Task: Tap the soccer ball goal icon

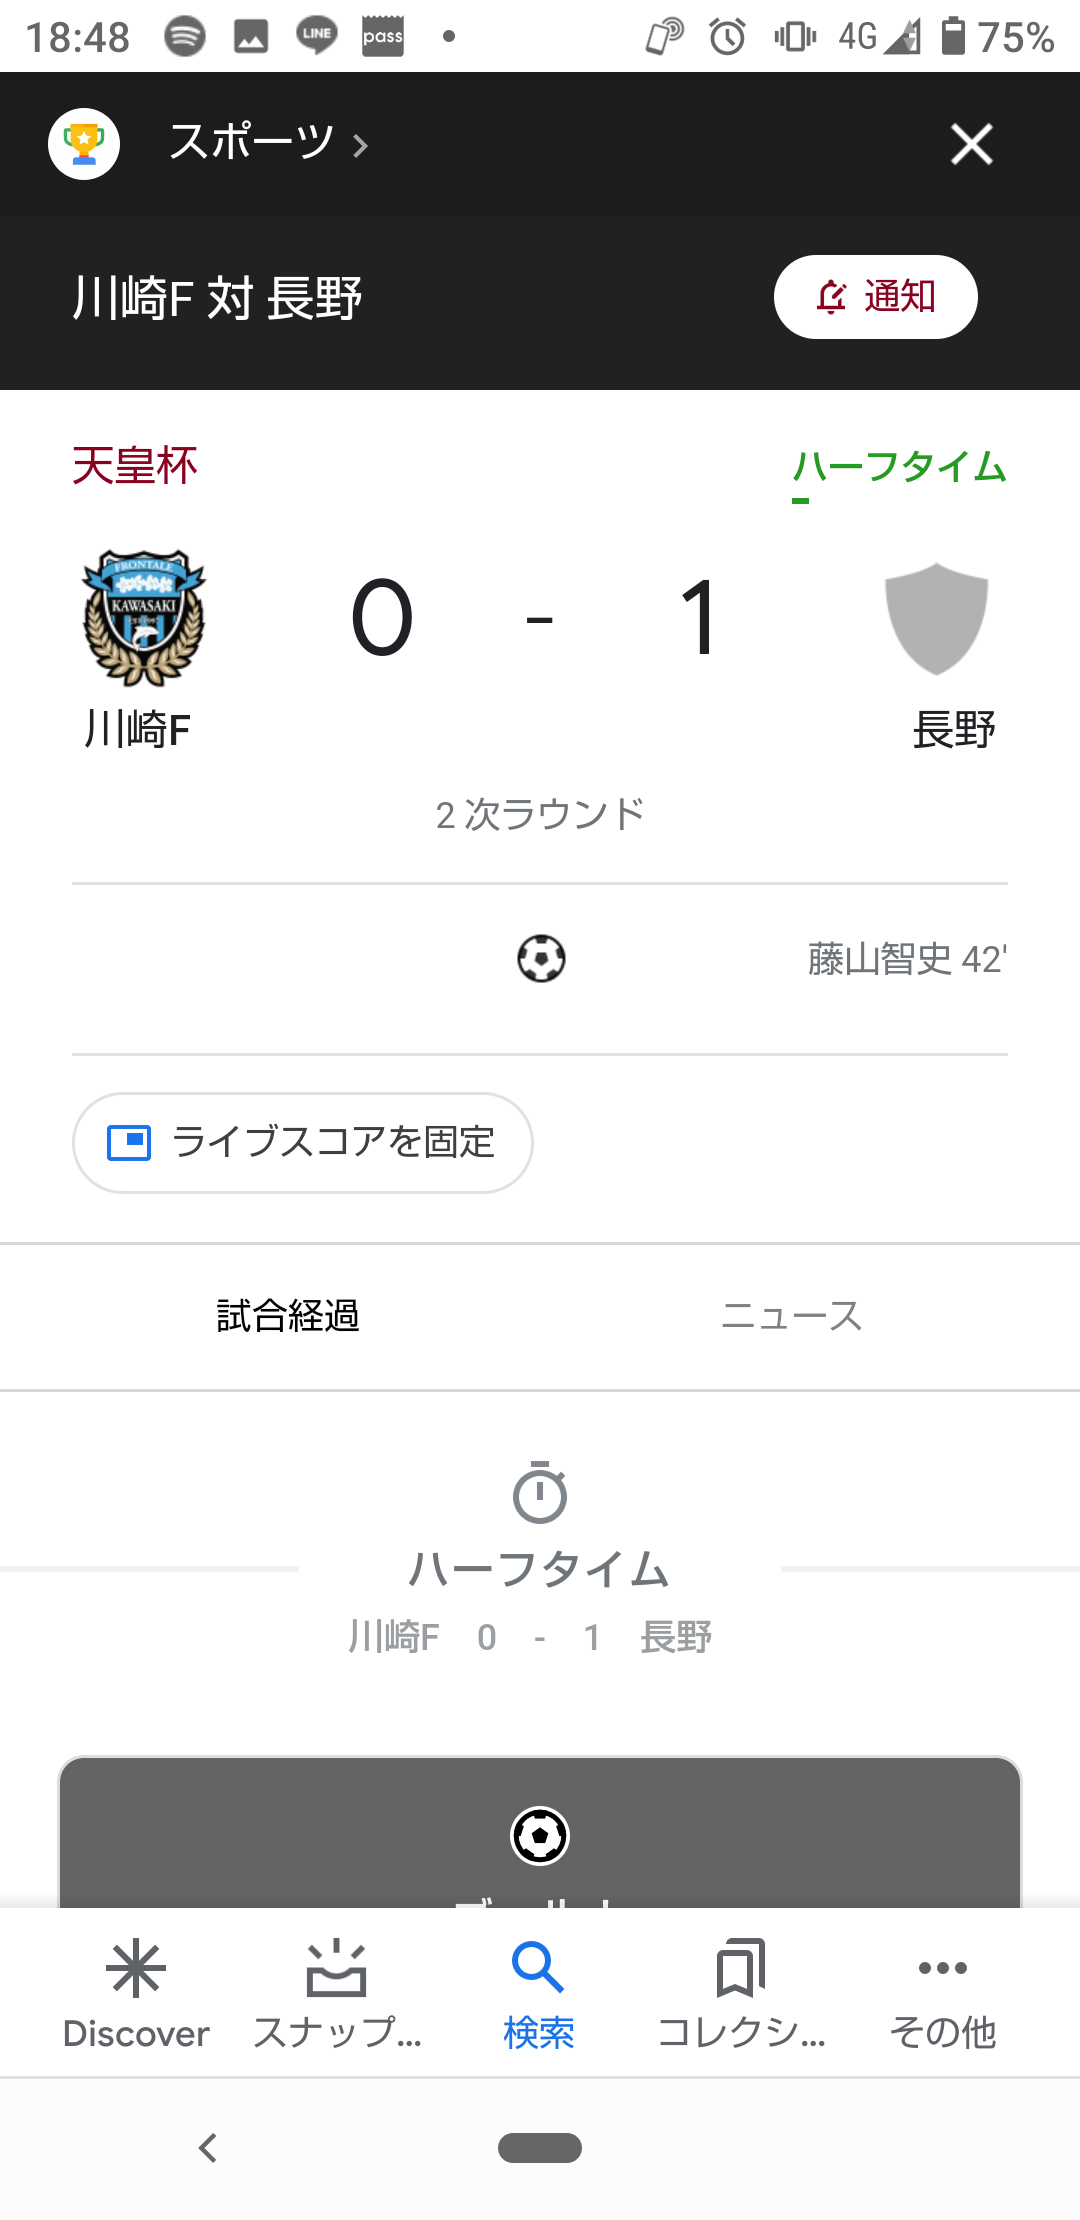Action: pyautogui.click(x=541, y=958)
